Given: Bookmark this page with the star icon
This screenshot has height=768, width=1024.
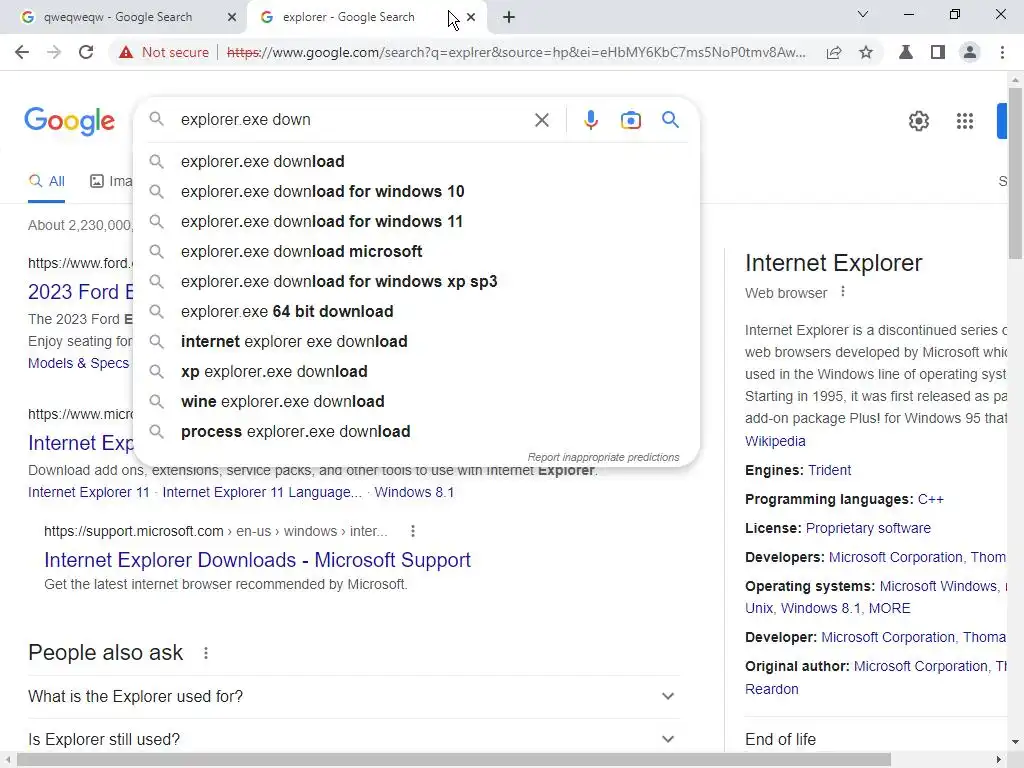Looking at the screenshot, I should [866, 52].
